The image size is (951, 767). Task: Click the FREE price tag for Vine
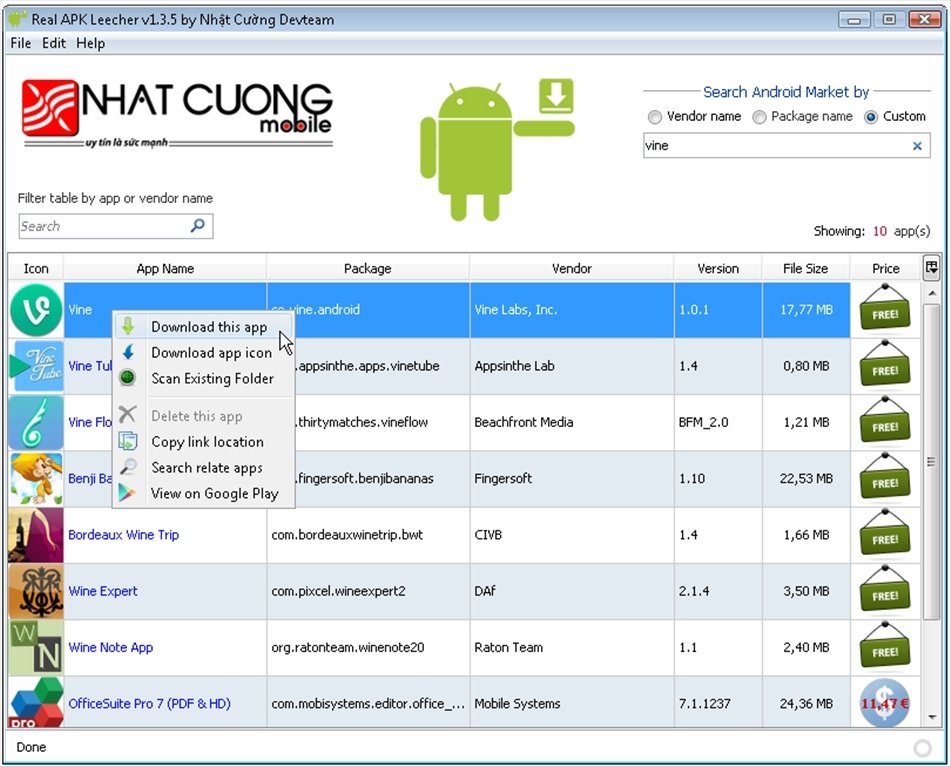[x=885, y=310]
